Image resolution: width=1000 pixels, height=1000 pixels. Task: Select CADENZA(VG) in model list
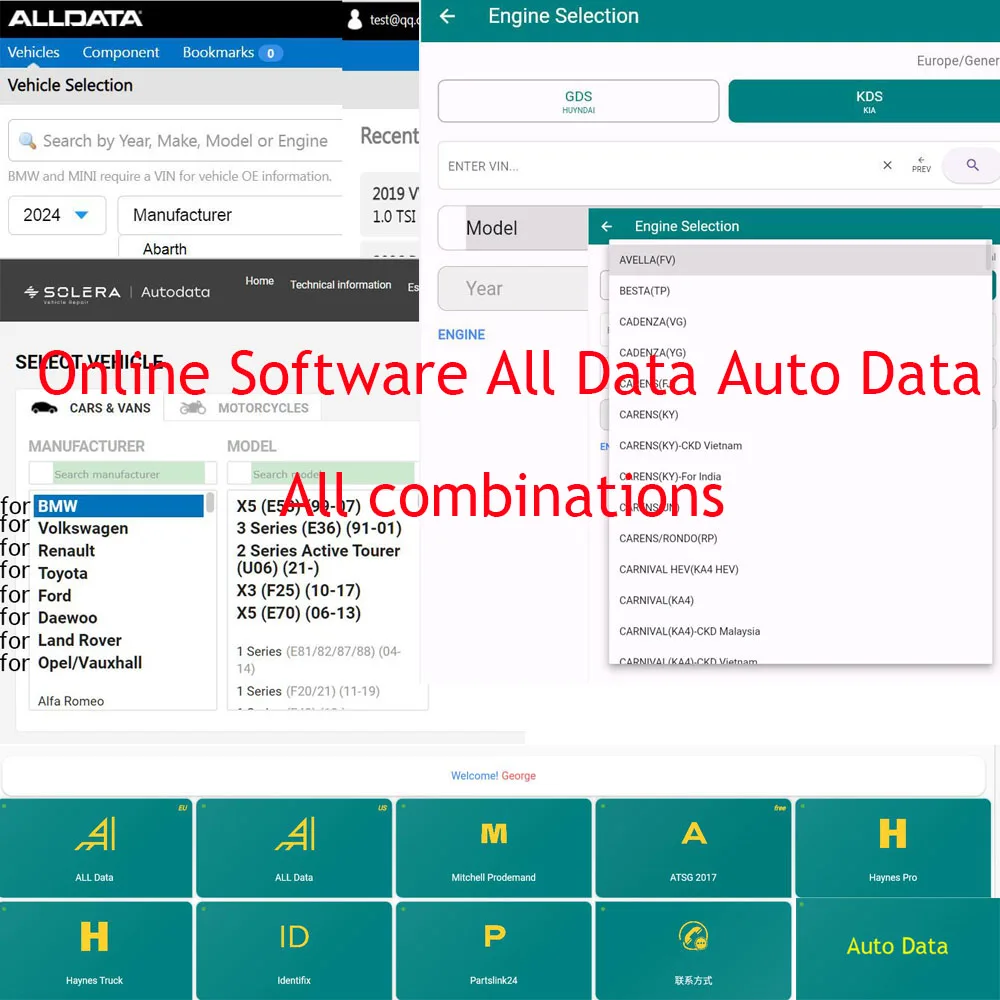798,321
